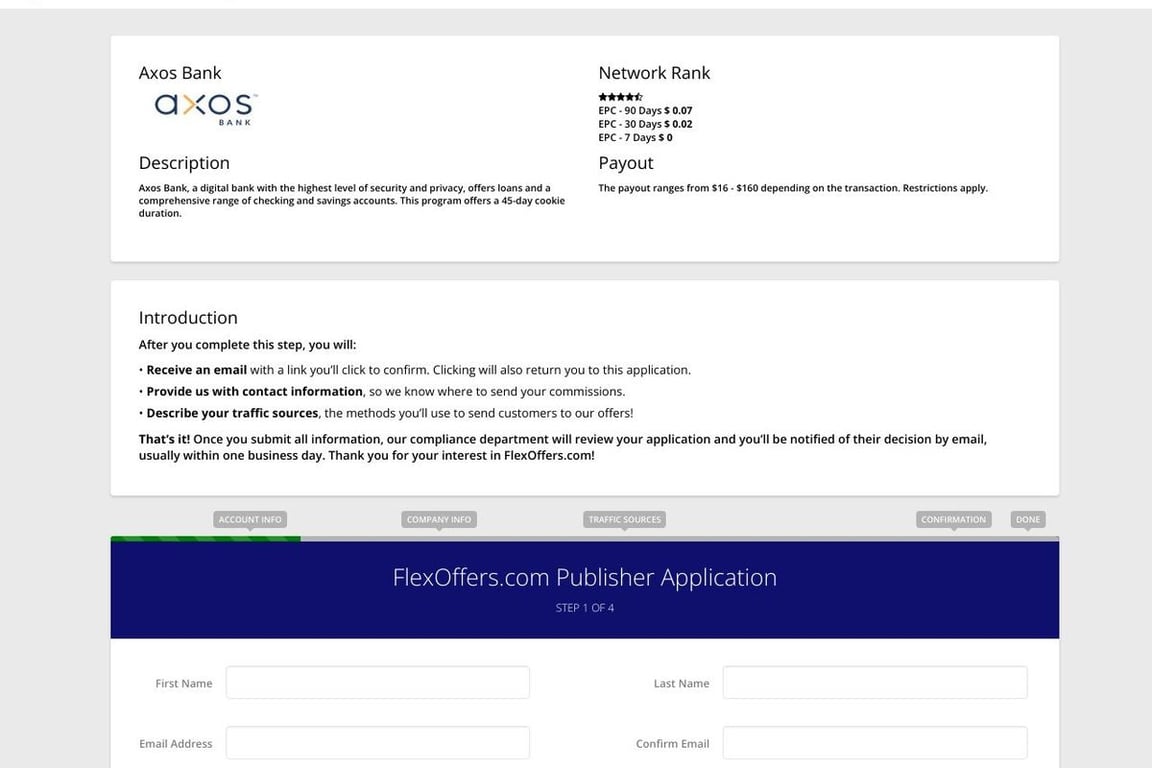Click the FlexOffers.com Publisher Application title
1152x768 pixels.
(585, 576)
